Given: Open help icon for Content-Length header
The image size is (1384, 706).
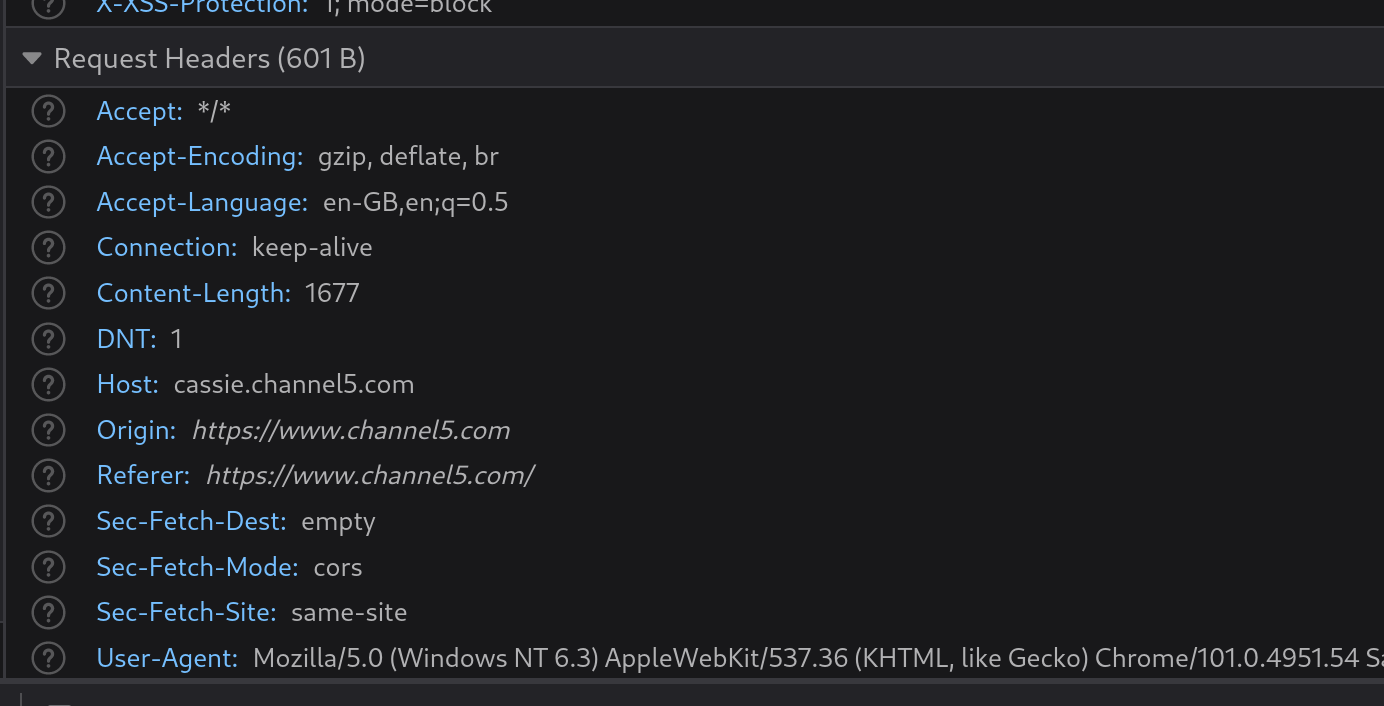Looking at the screenshot, I should coord(48,293).
